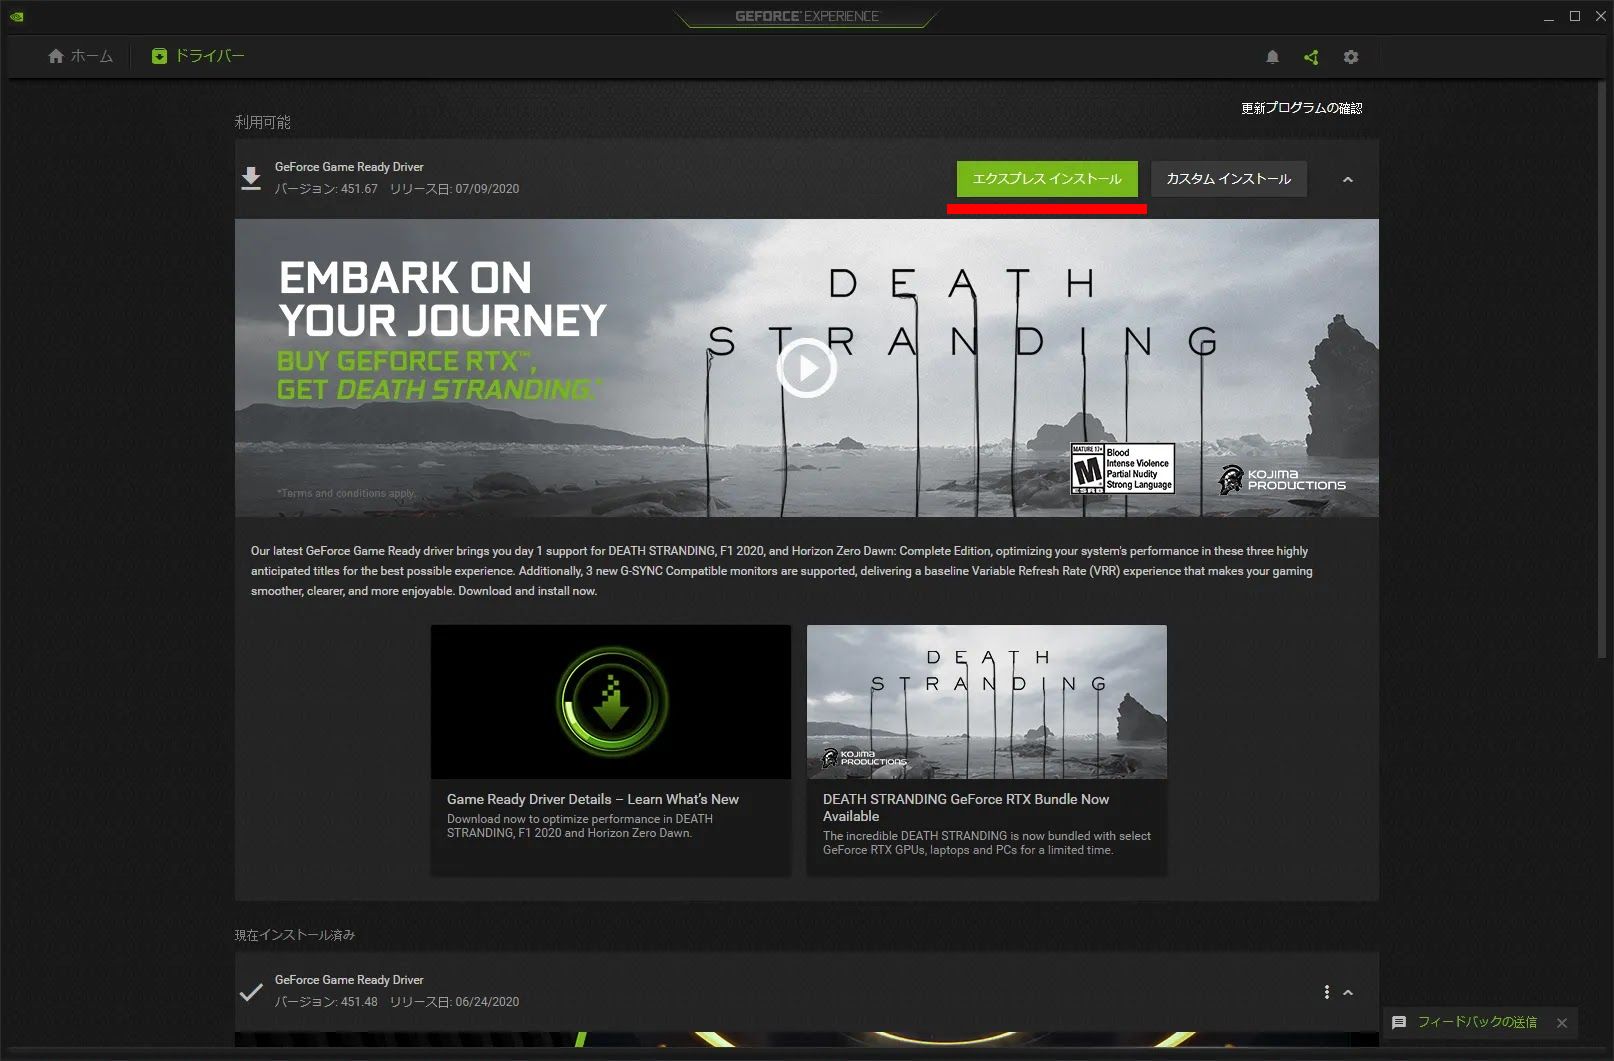The height and width of the screenshot is (1061, 1614).
Task: Click 'Game Ready Driver Details – Learn What's New' title
Action: pos(593,799)
